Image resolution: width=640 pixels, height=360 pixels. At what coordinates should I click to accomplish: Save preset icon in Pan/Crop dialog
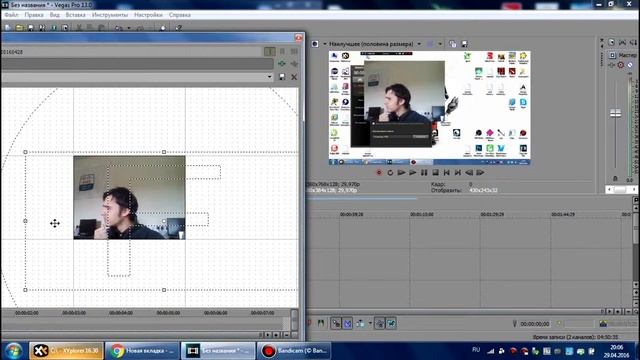click(x=282, y=77)
